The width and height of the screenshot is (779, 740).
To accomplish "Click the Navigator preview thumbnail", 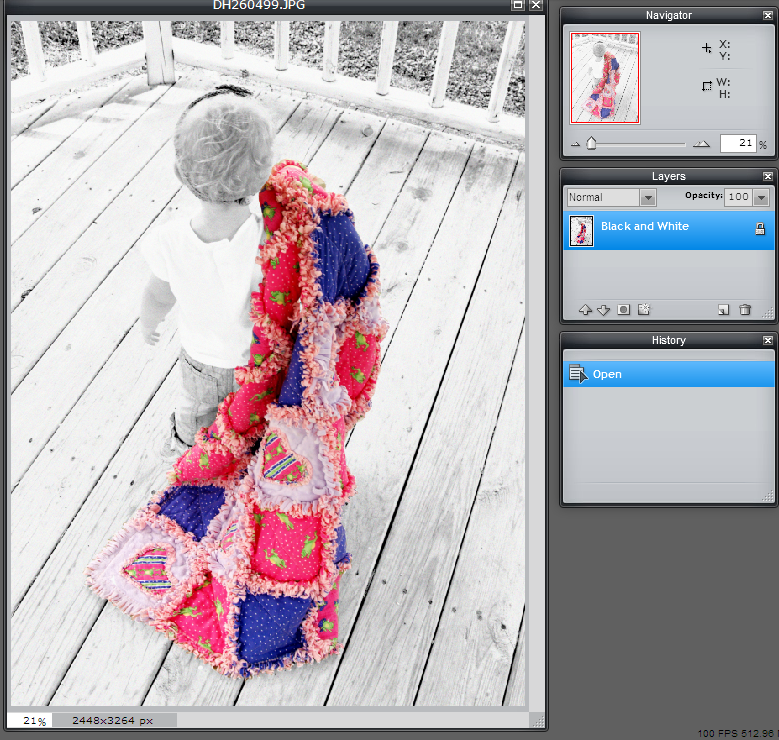I will [605, 78].
